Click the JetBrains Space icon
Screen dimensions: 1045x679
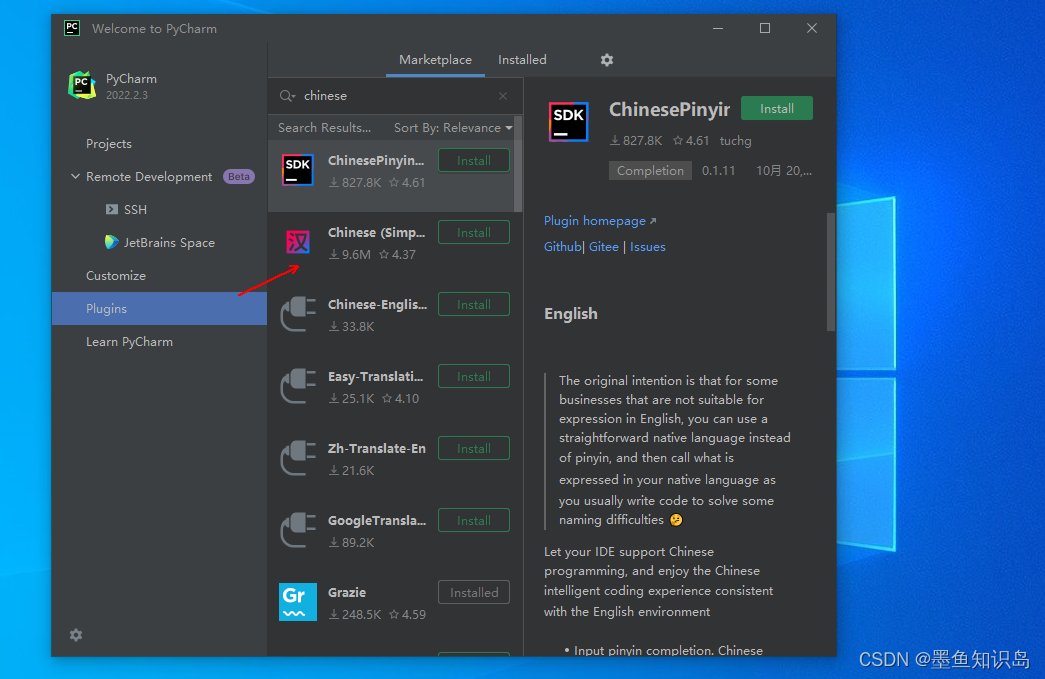click(x=111, y=242)
